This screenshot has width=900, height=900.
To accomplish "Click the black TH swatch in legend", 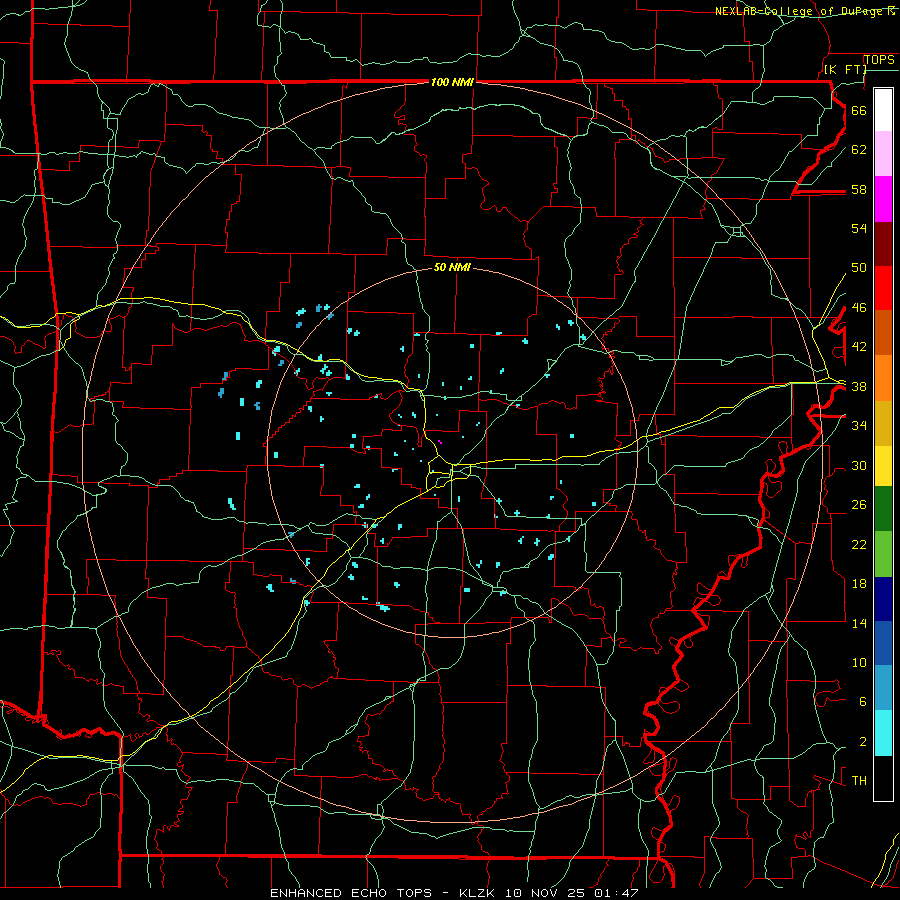I will click(x=883, y=778).
